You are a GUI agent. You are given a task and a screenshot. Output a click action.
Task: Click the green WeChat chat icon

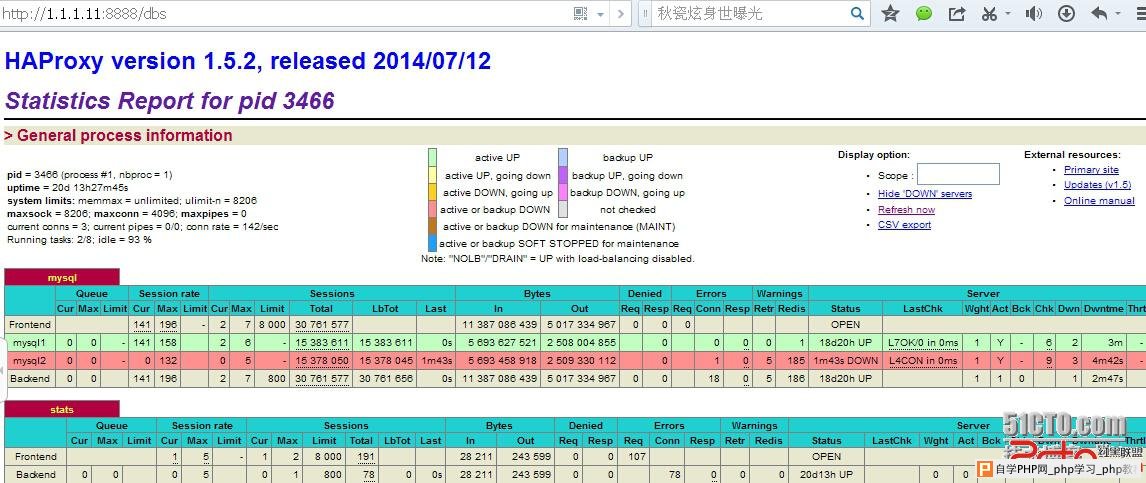tap(924, 14)
